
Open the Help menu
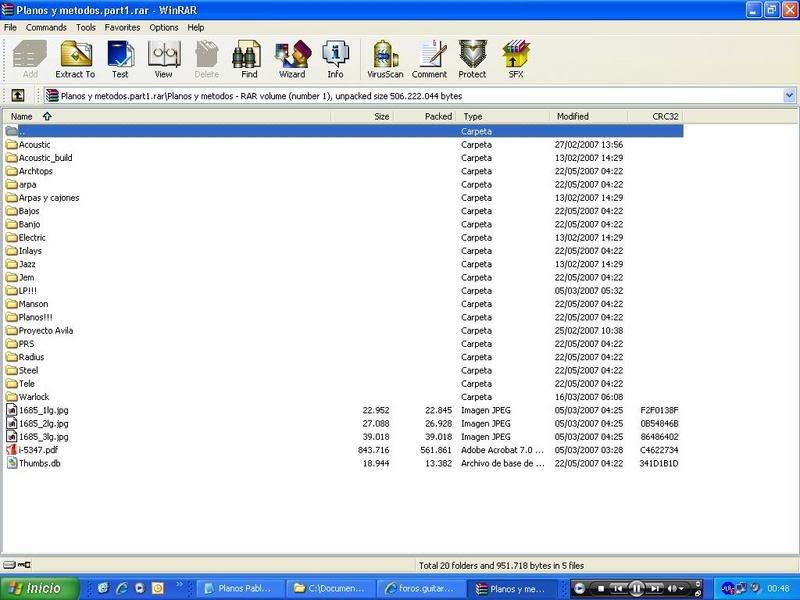(x=195, y=28)
